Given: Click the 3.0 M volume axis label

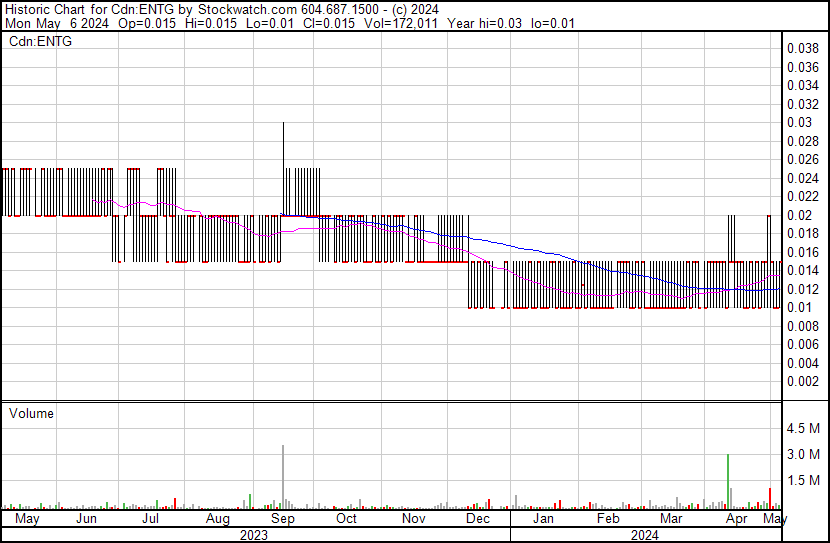Looking at the screenshot, I should click(x=805, y=454).
